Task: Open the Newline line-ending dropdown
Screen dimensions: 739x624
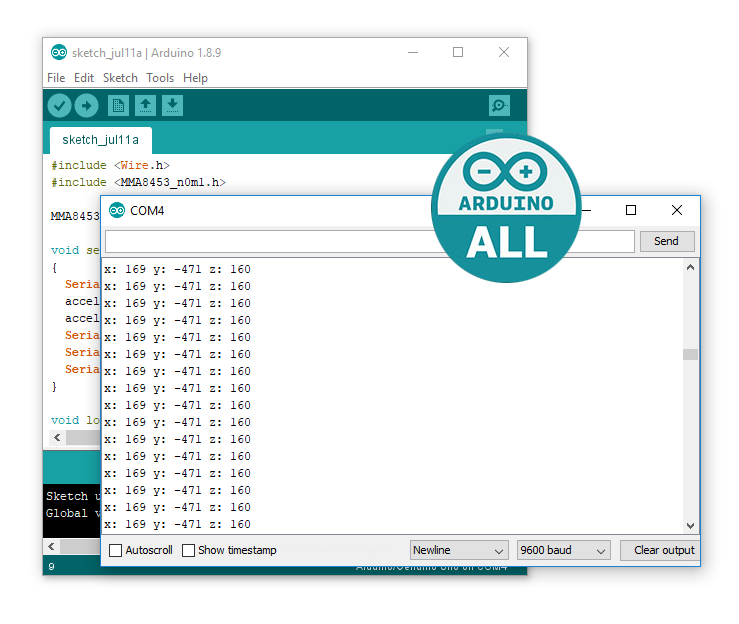Action: (x=459, y=550)
